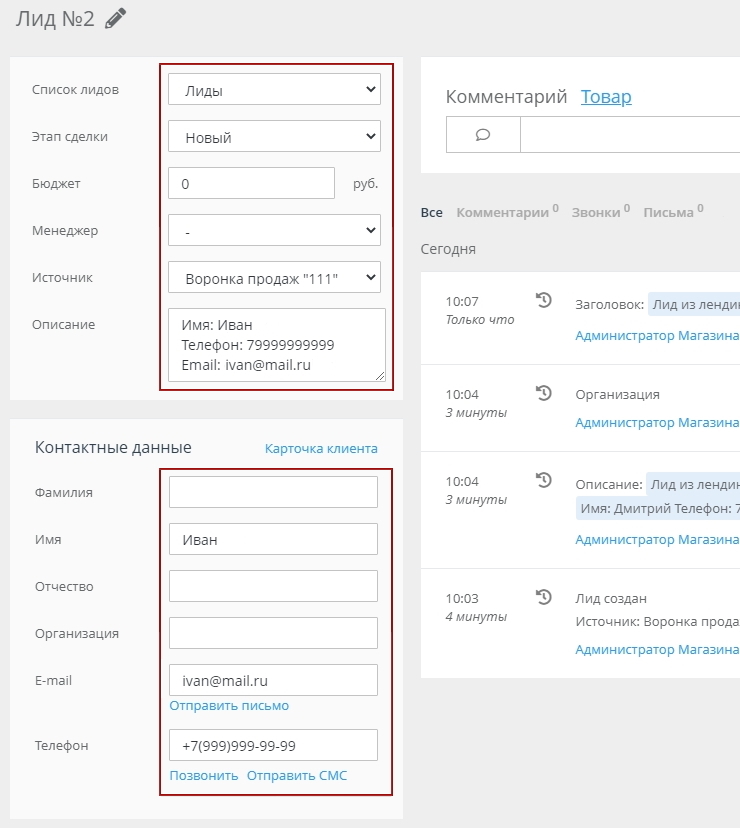The image size is (740, 828).
Task: Filter activity by Звонки
Action: coord(596,213)
